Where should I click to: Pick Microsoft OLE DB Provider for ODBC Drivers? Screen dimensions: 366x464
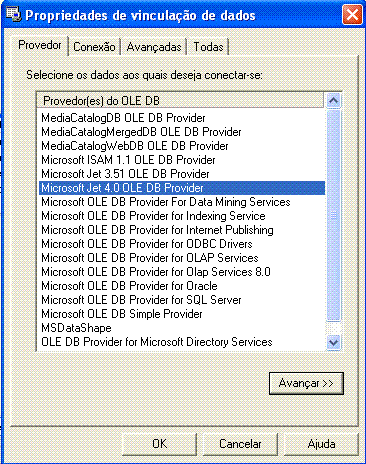tap(147, 244)
